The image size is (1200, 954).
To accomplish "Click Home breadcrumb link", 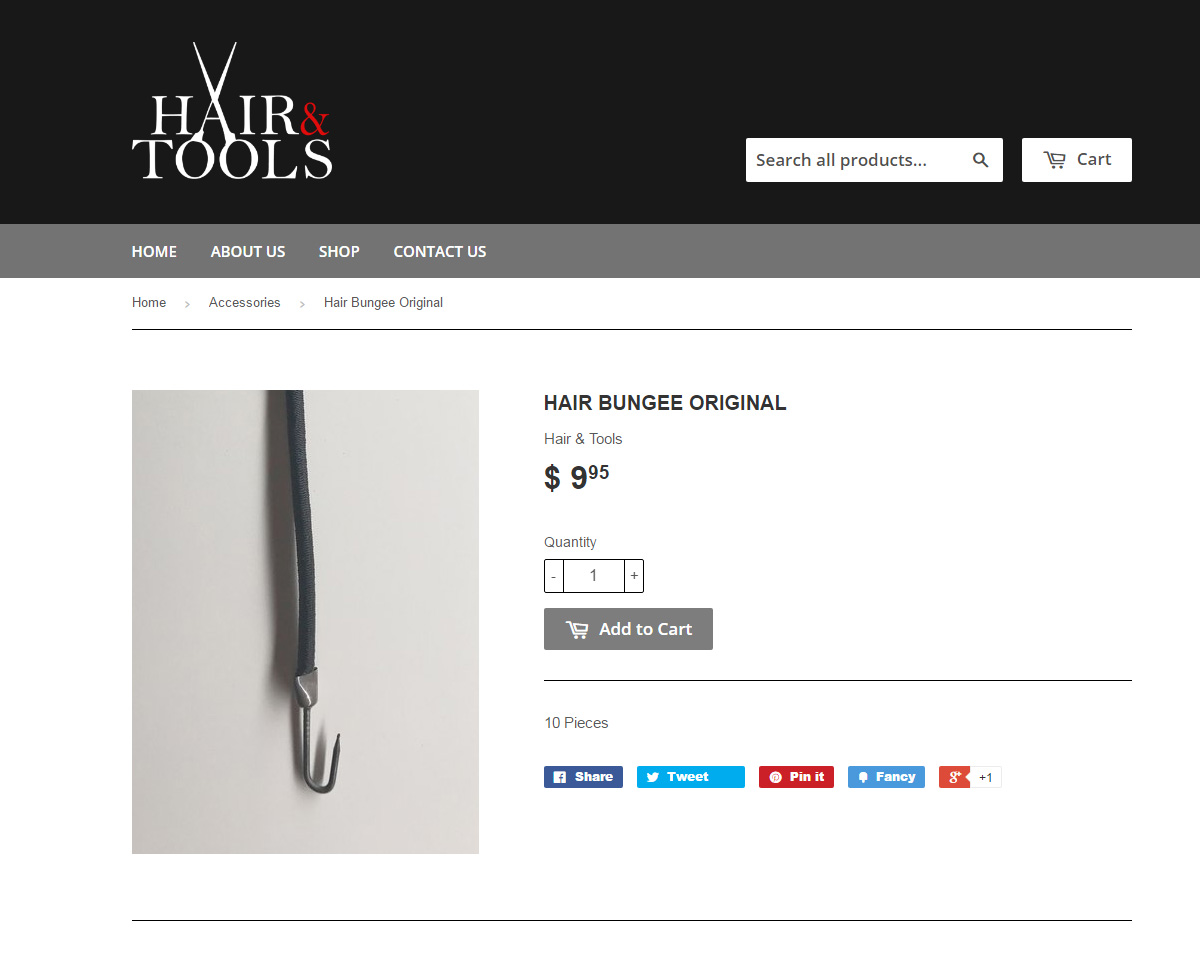I will (149, 302).
